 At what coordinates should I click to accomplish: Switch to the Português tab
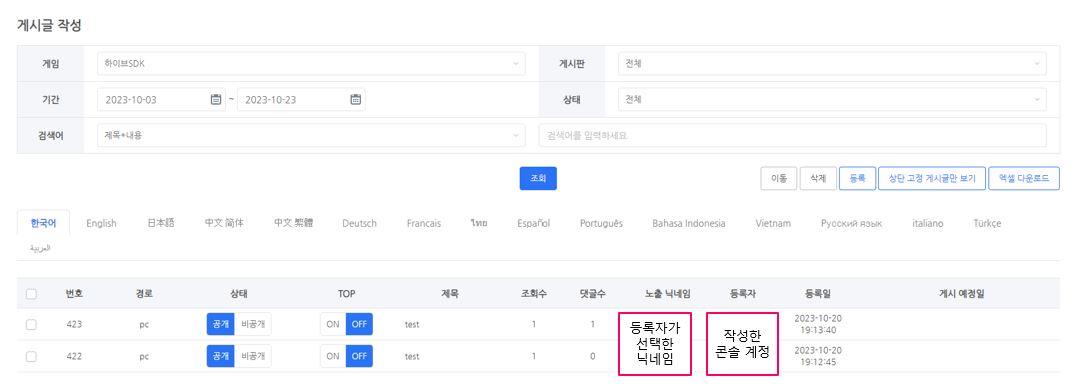(x=601, y=223)
